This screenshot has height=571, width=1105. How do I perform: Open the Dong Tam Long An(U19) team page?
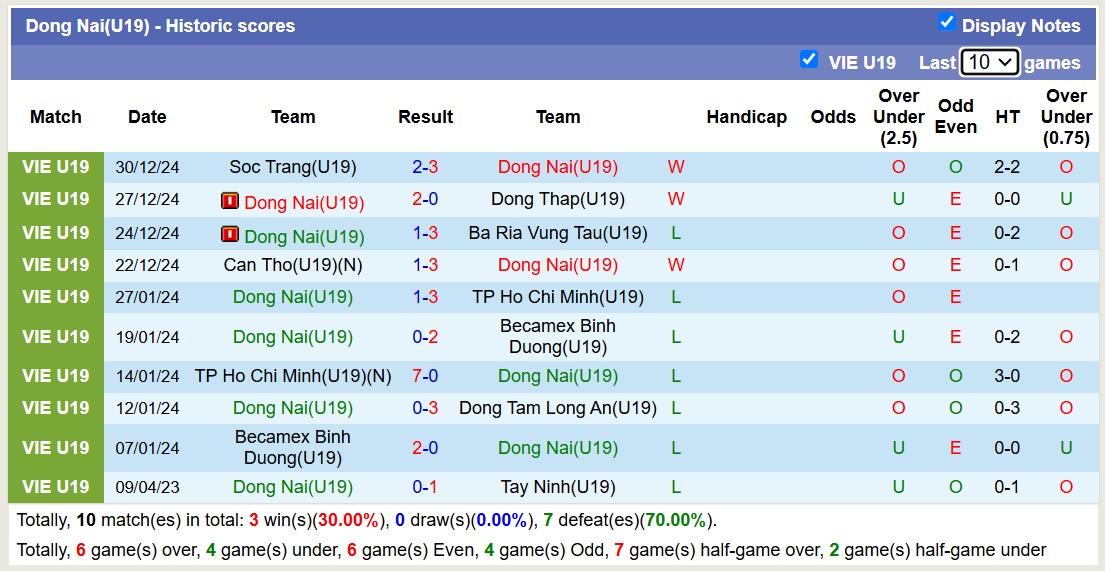(x=557, y=408)
